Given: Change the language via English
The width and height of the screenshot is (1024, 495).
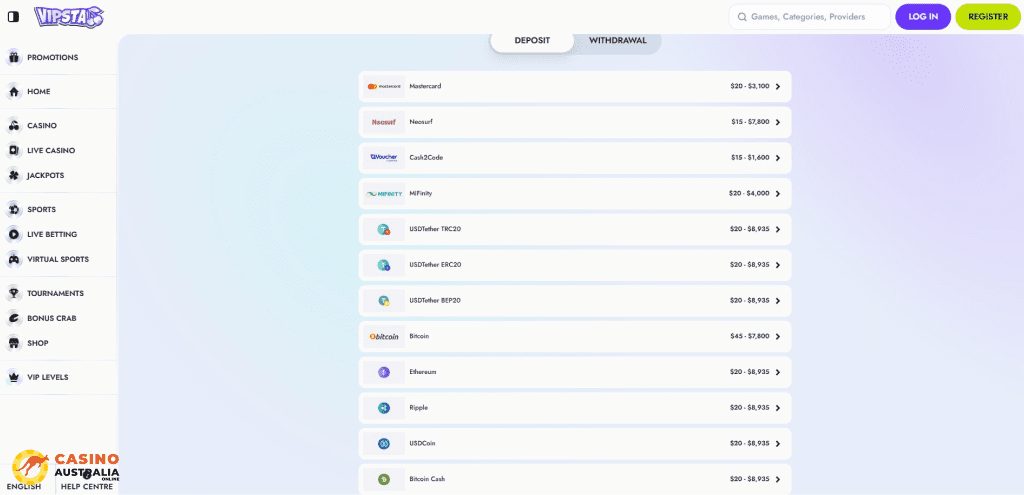Looking at the screenshot, I should point(24,487).
